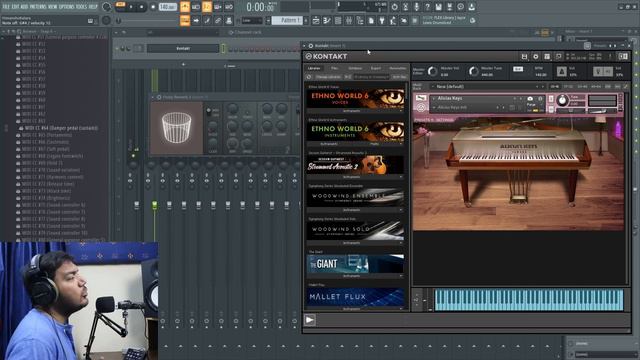Click Kontakt minimized view icon
Screen dimensions: 640x360
558,57
